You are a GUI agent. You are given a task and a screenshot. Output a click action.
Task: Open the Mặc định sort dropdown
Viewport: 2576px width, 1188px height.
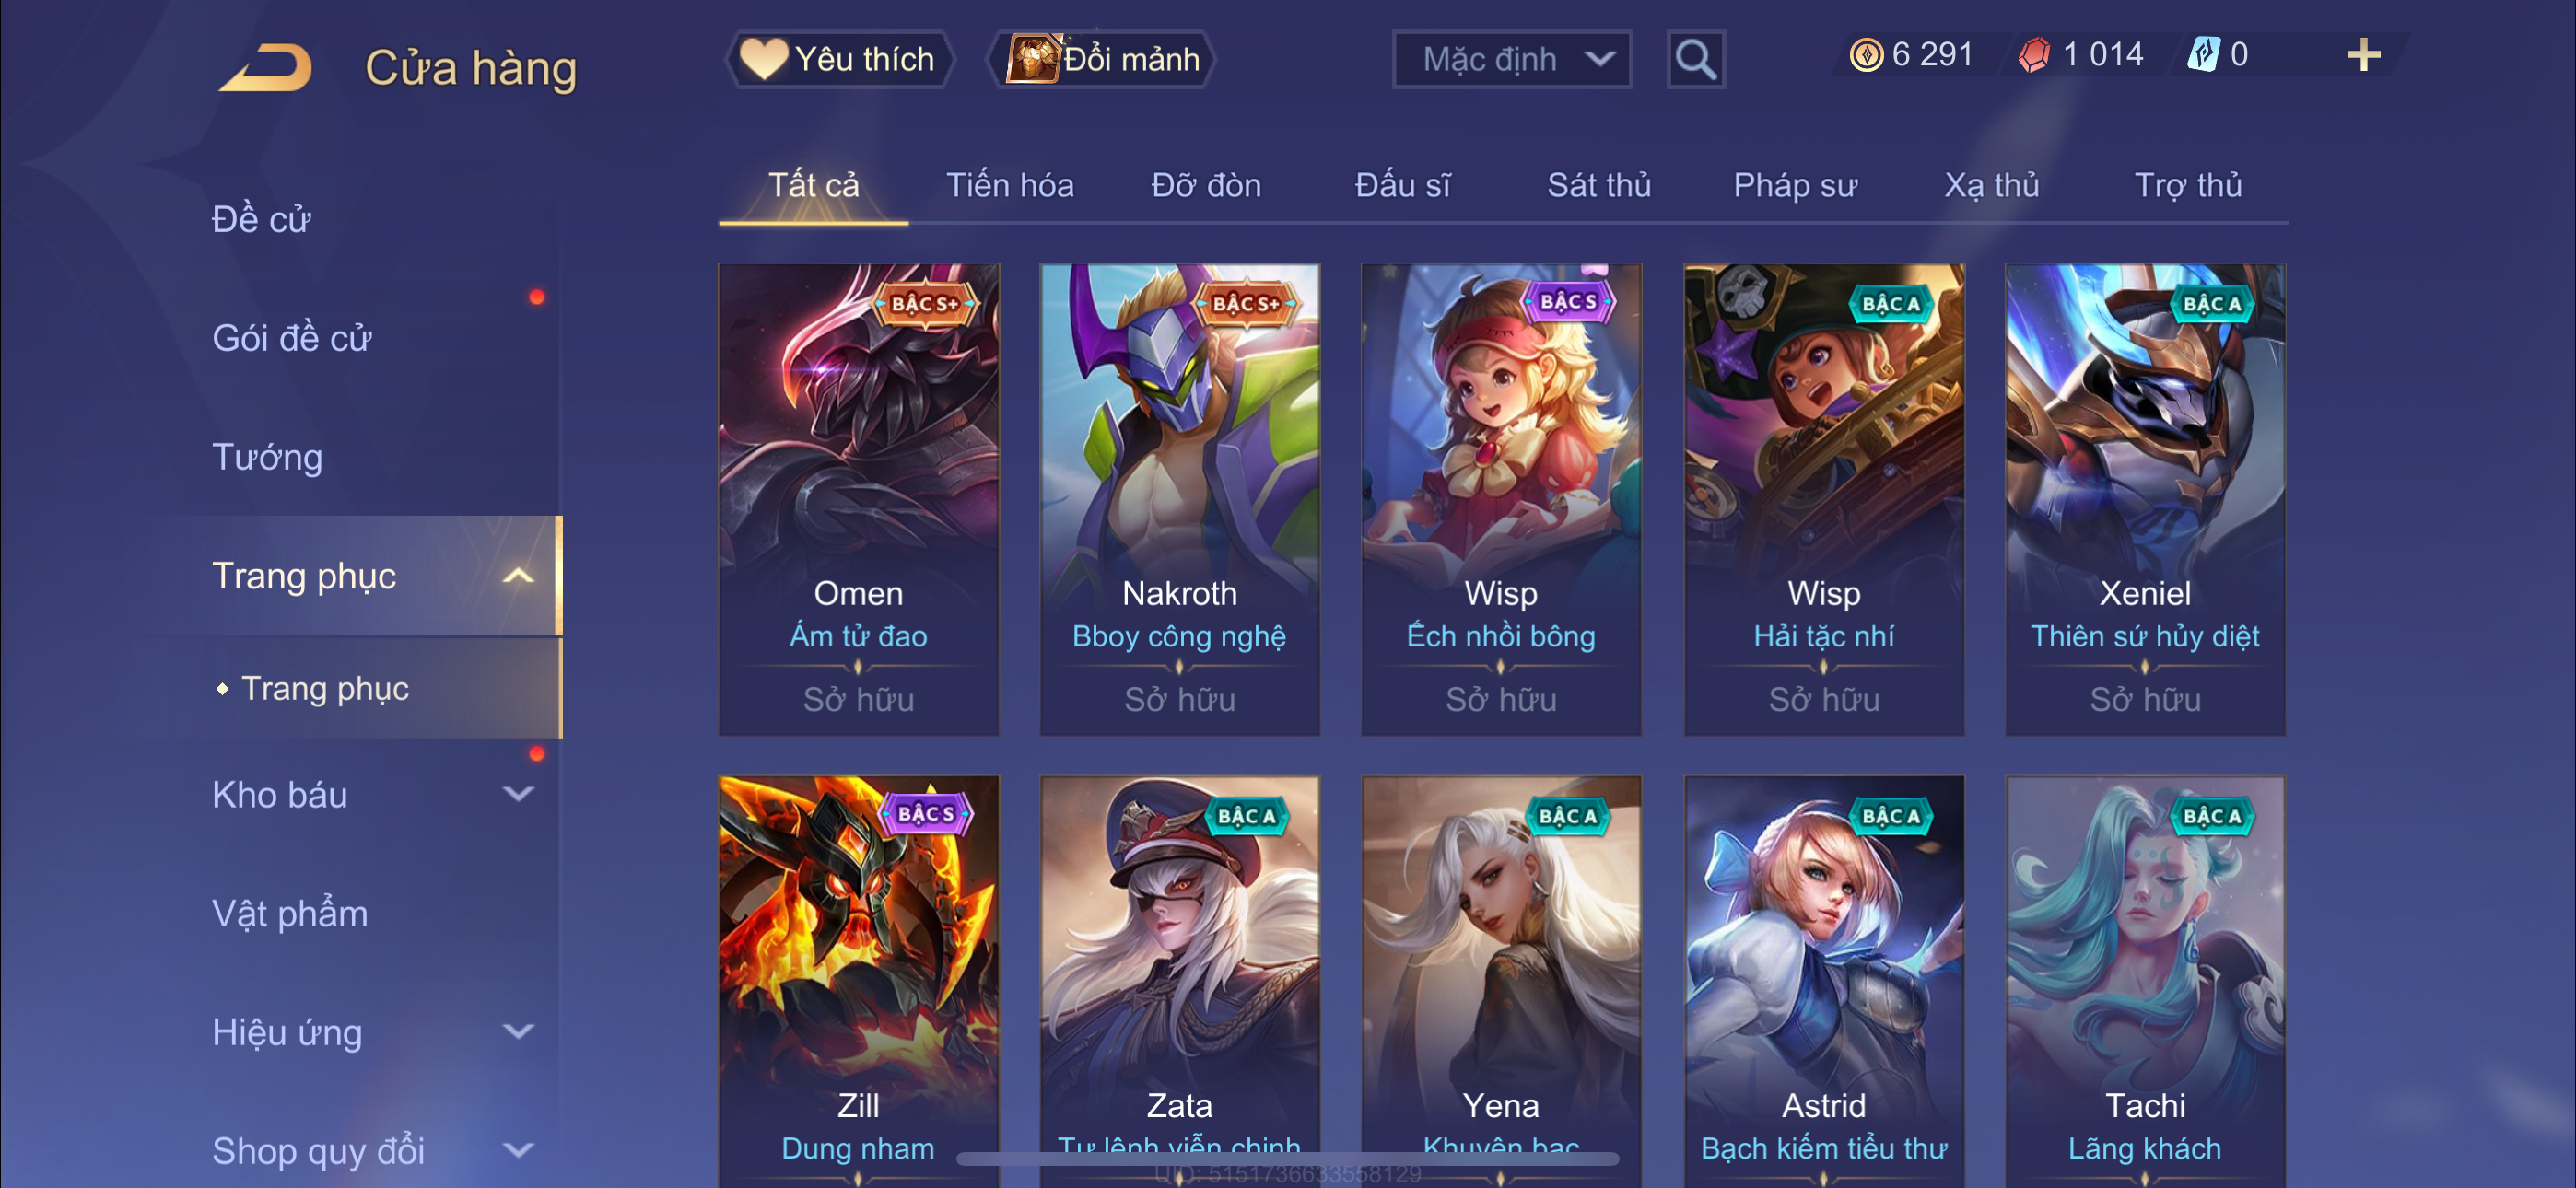coord(1512,60)
